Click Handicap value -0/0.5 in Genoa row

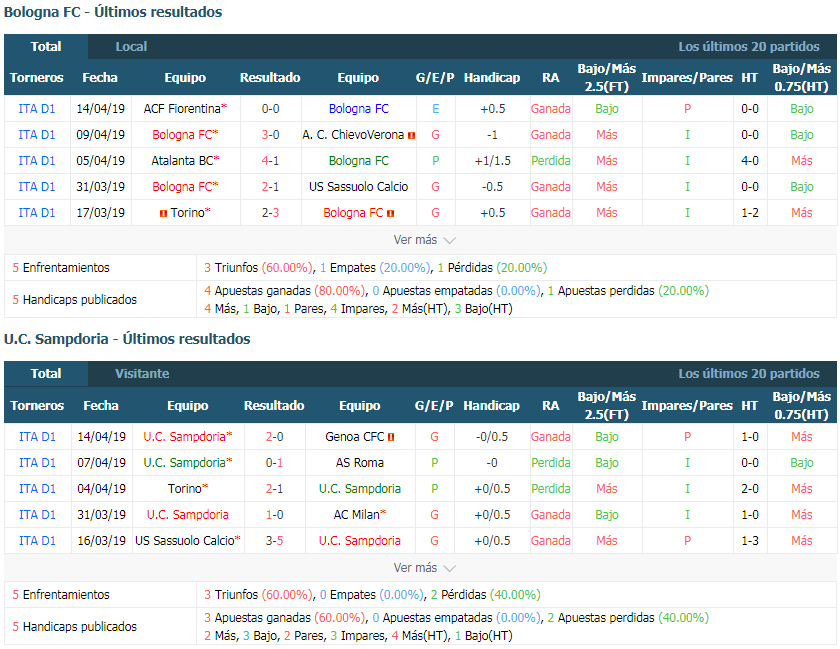click(492, 437)
